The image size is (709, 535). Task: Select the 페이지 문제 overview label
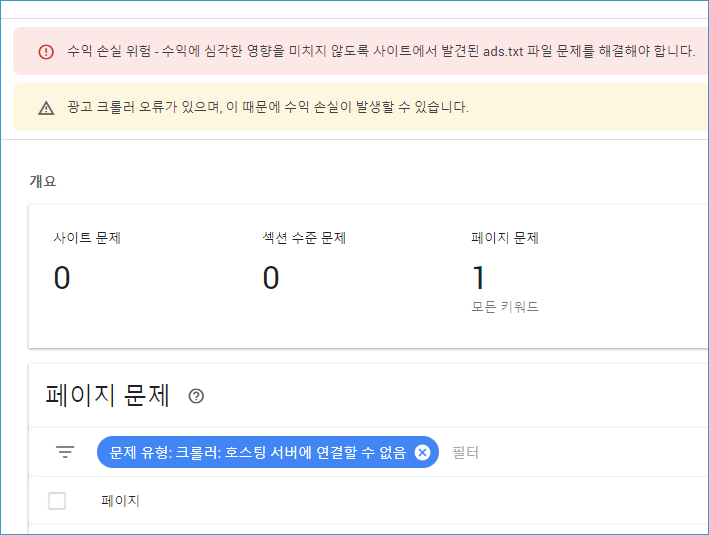(505, 237)
